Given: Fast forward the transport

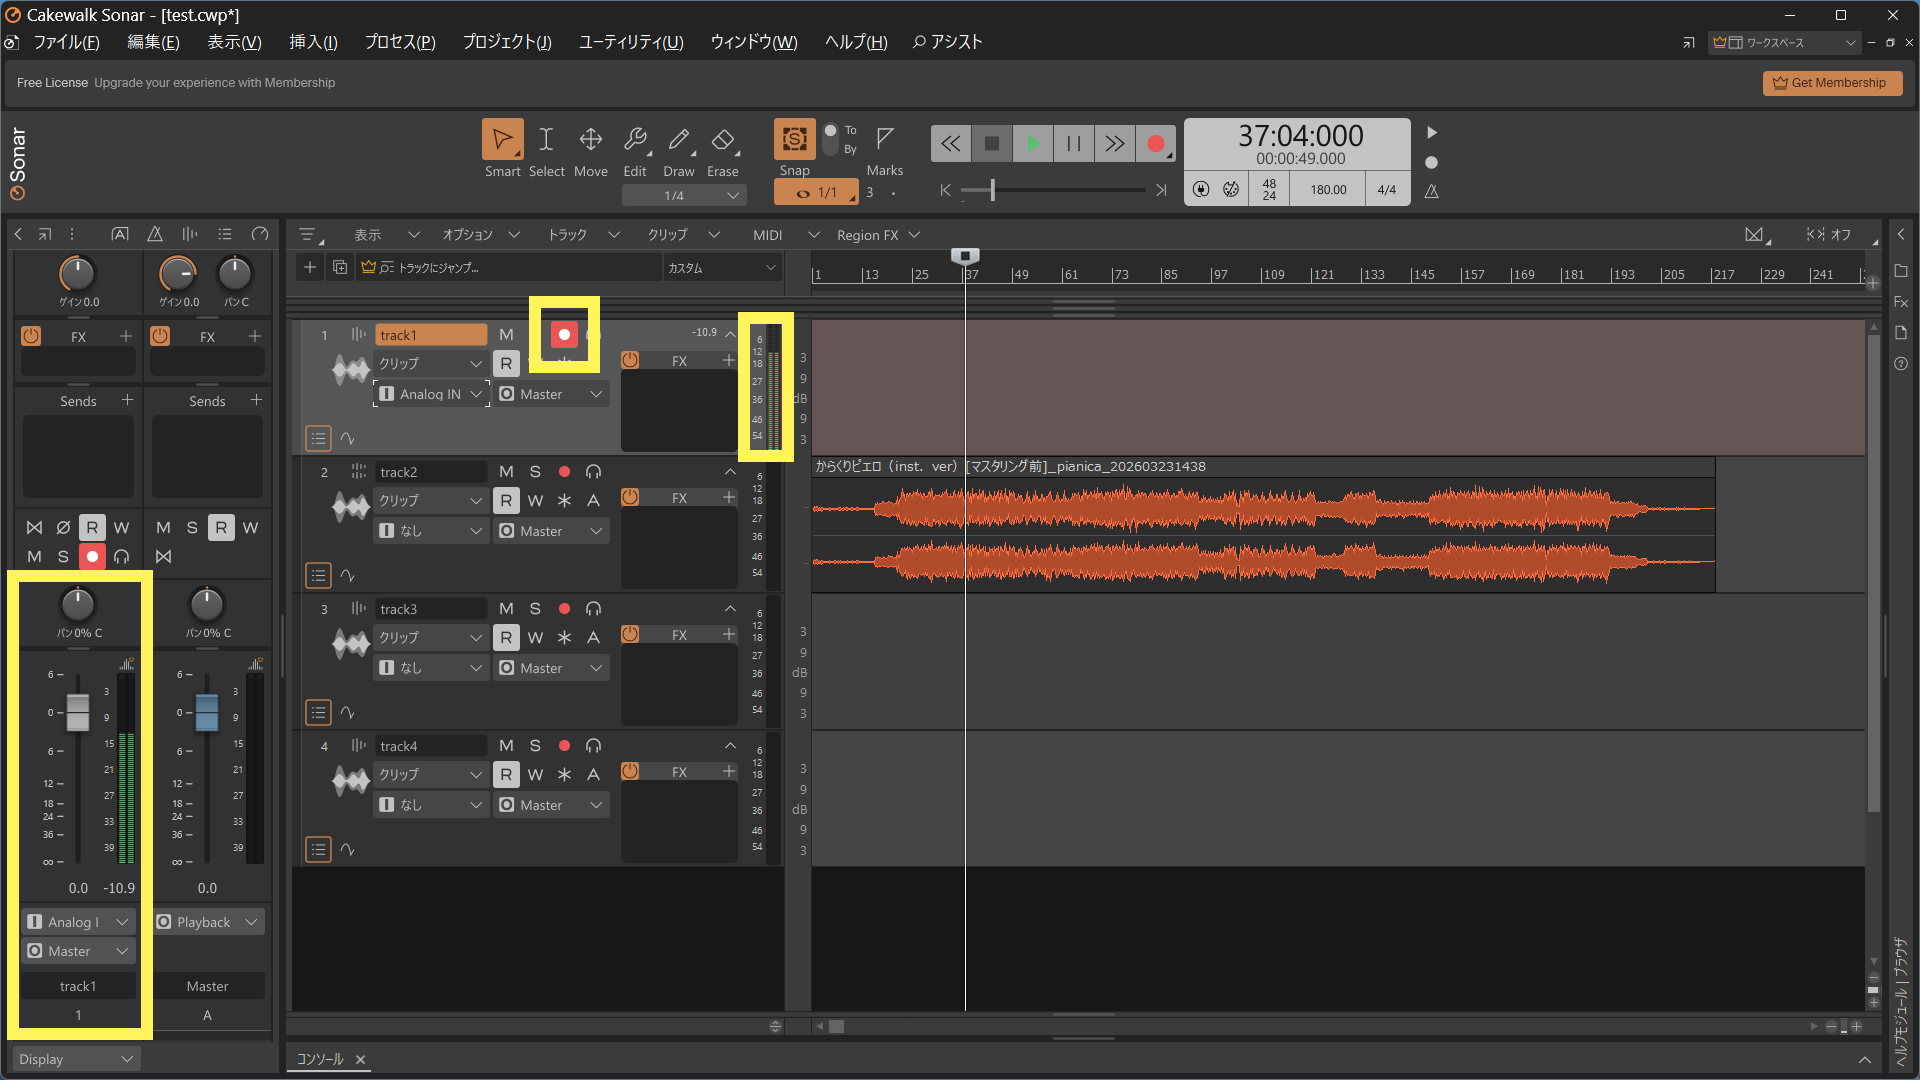Looking at the screenshot, I should [1115, 144].
